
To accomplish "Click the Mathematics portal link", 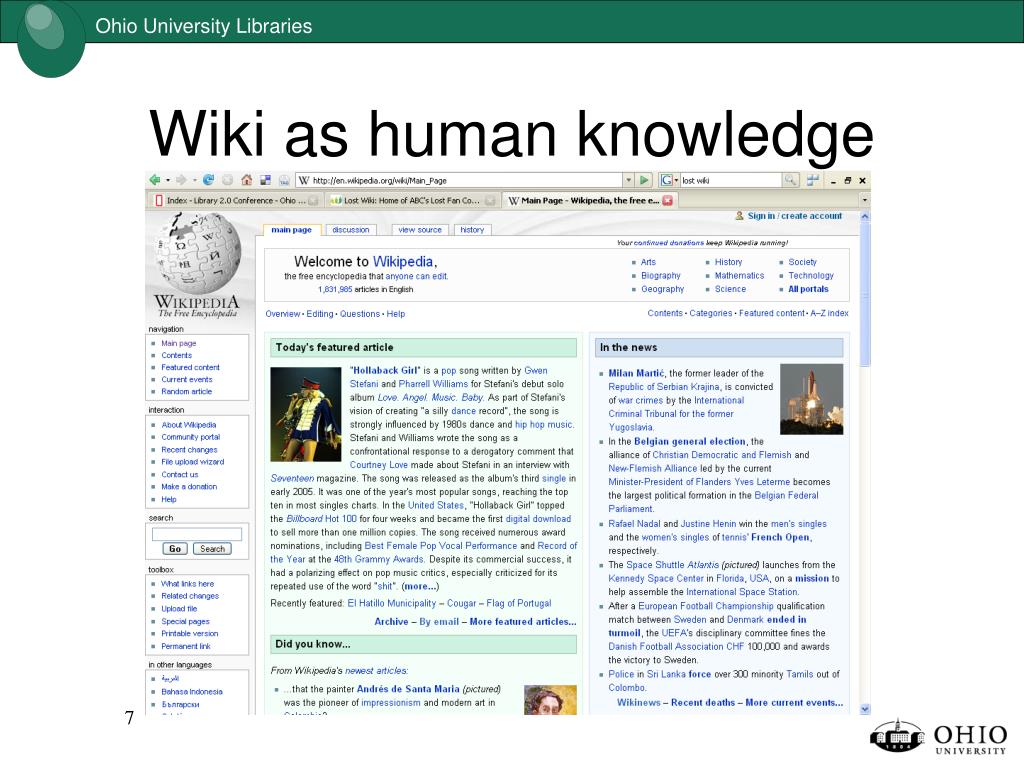I will pyautogui.click(x=739, y=276).
